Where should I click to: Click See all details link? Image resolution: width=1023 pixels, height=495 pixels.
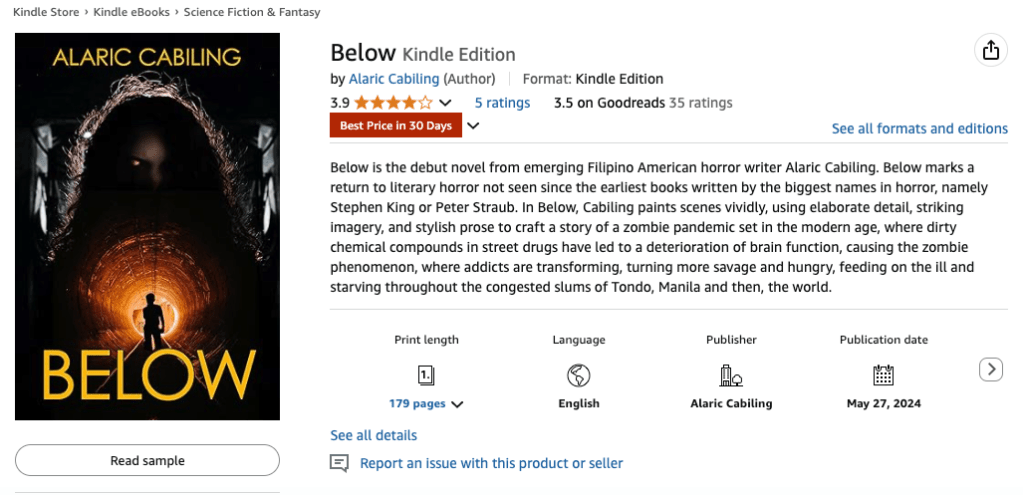[373, 435]
